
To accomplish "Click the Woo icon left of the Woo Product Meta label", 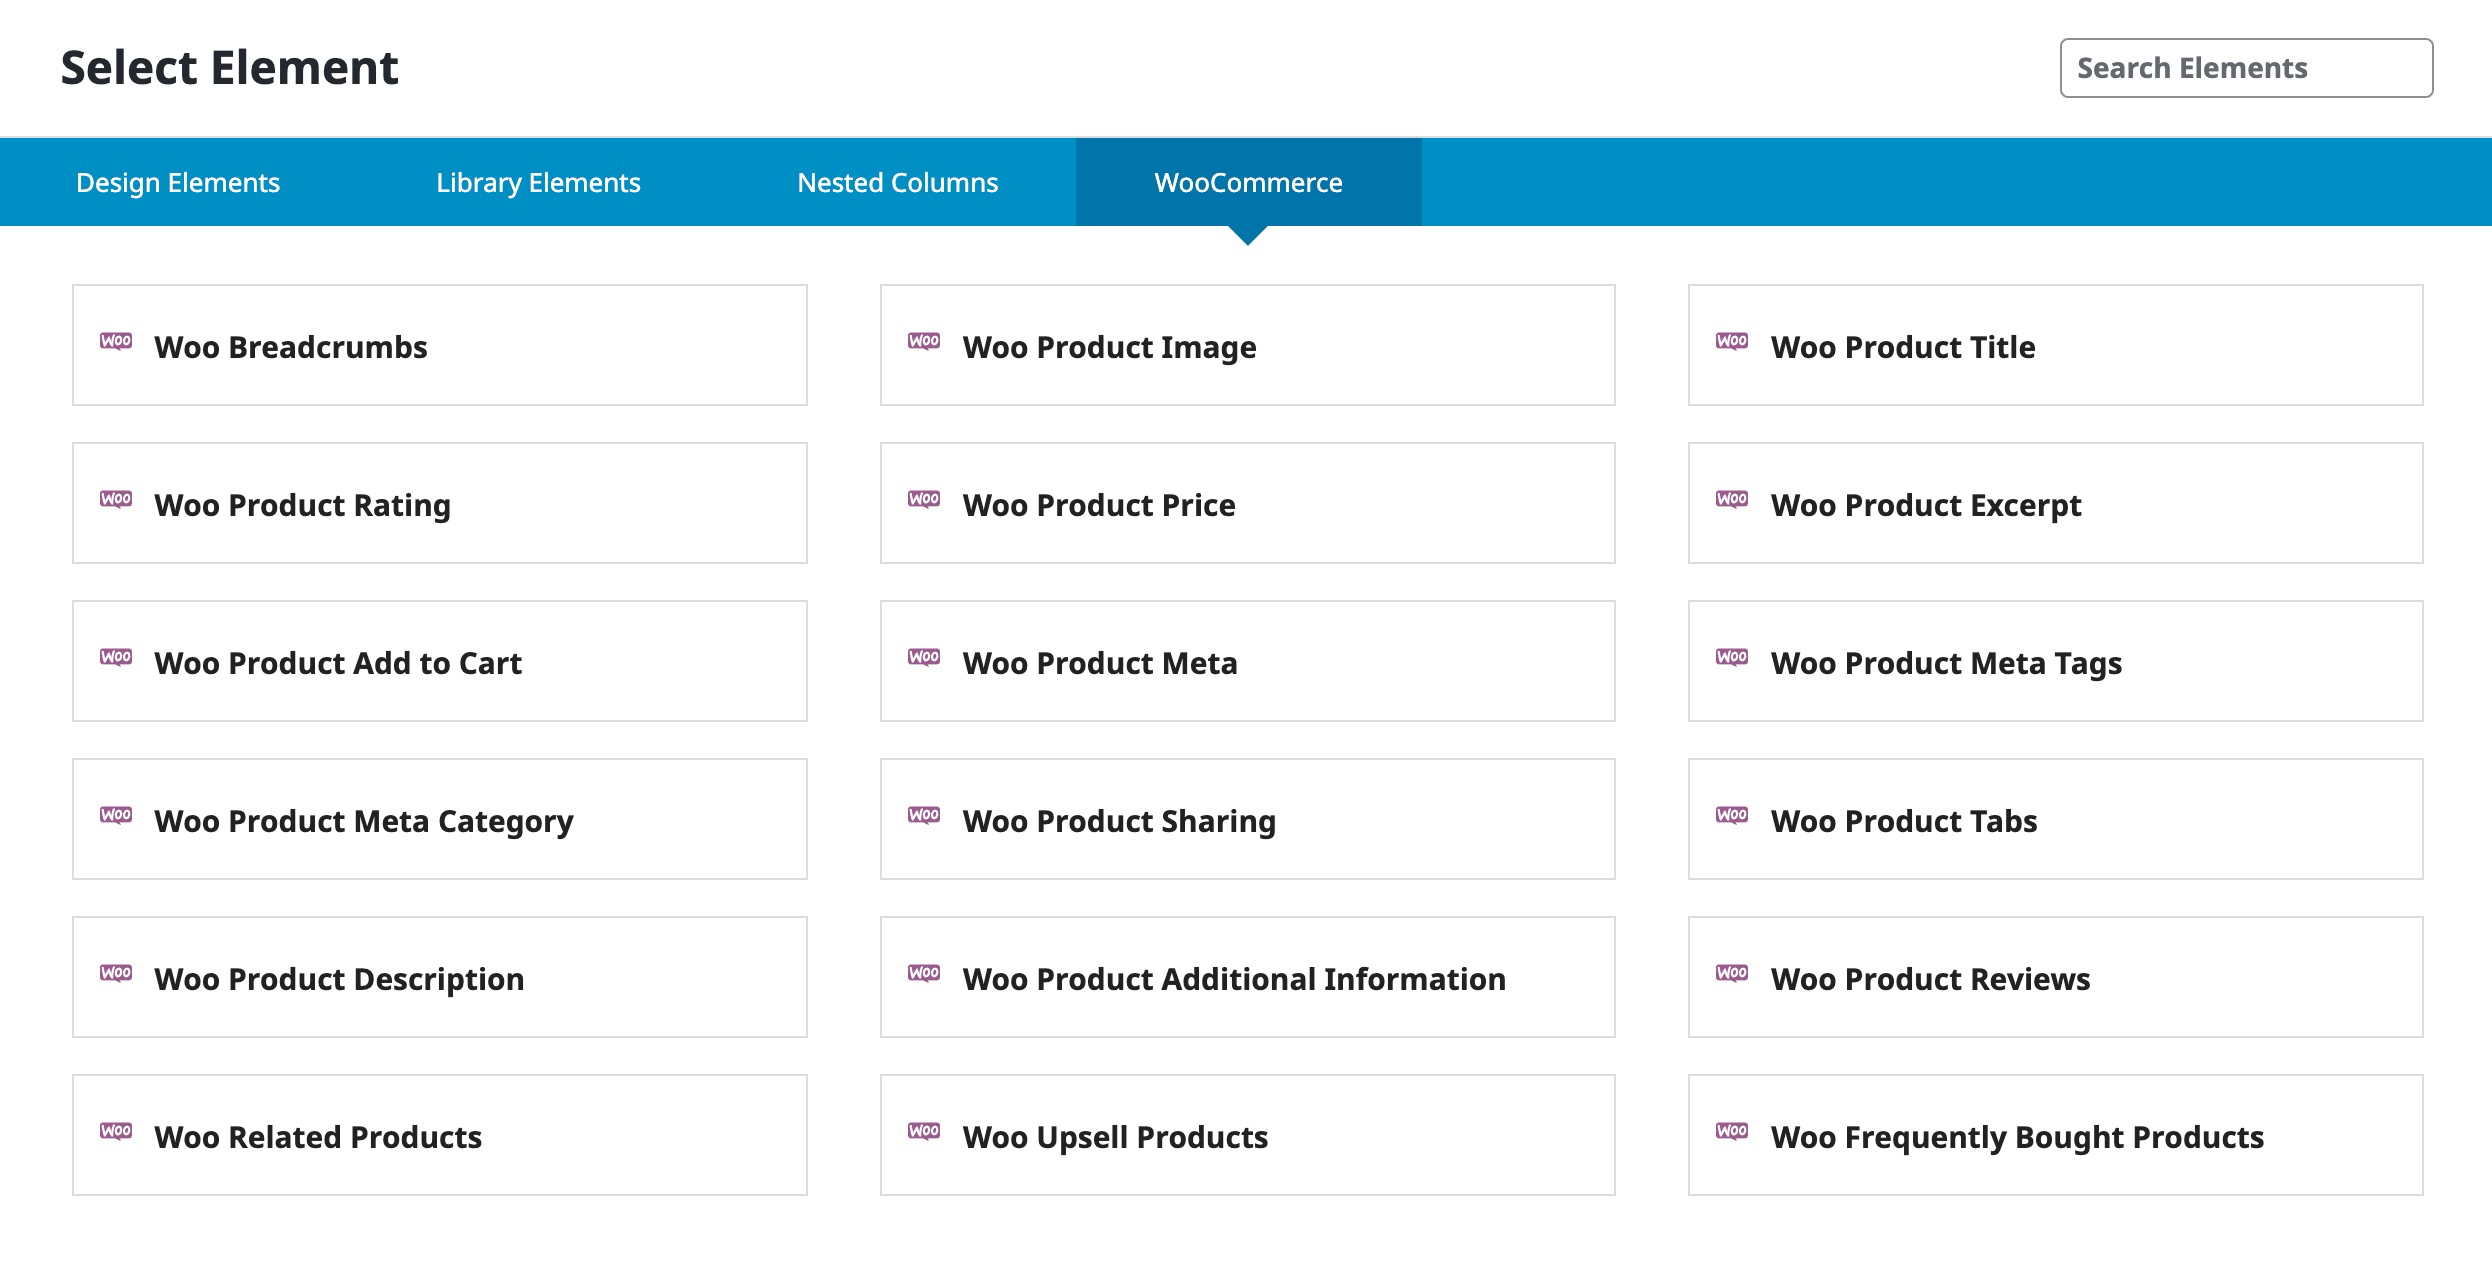I will (x=924, y=658).
